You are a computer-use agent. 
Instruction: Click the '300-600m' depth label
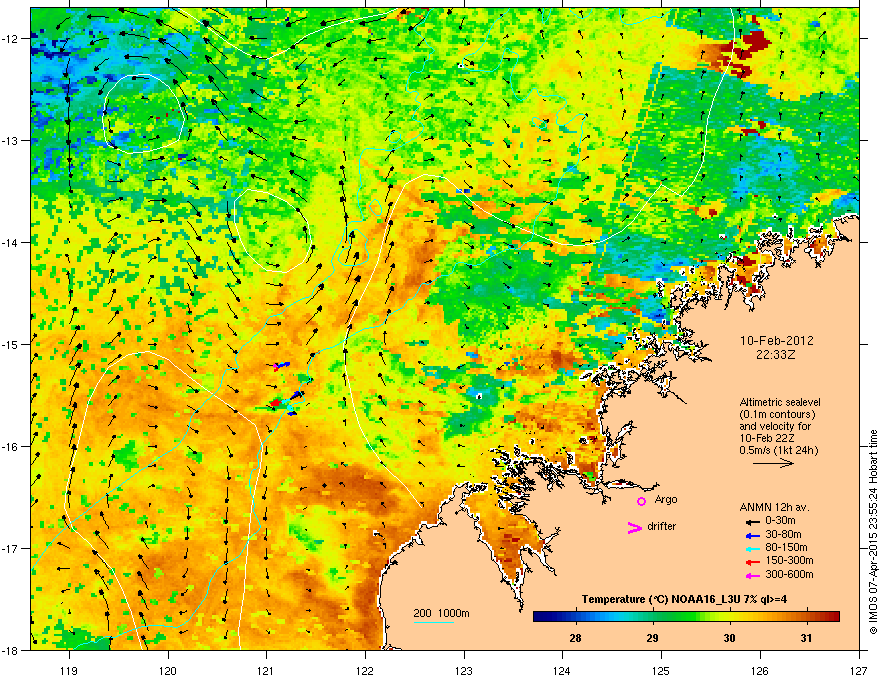point(789,575)
